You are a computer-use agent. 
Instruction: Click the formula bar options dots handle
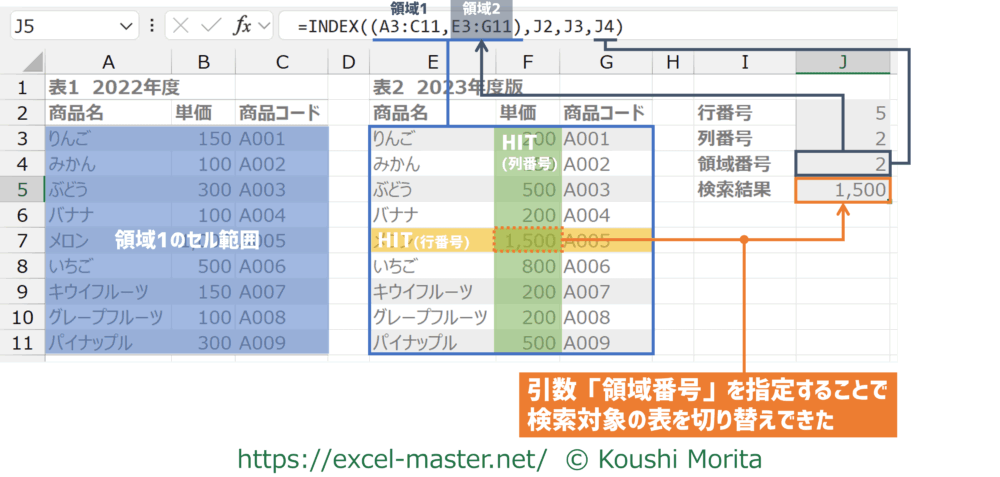pyautogui.click(x=150, y=26)
